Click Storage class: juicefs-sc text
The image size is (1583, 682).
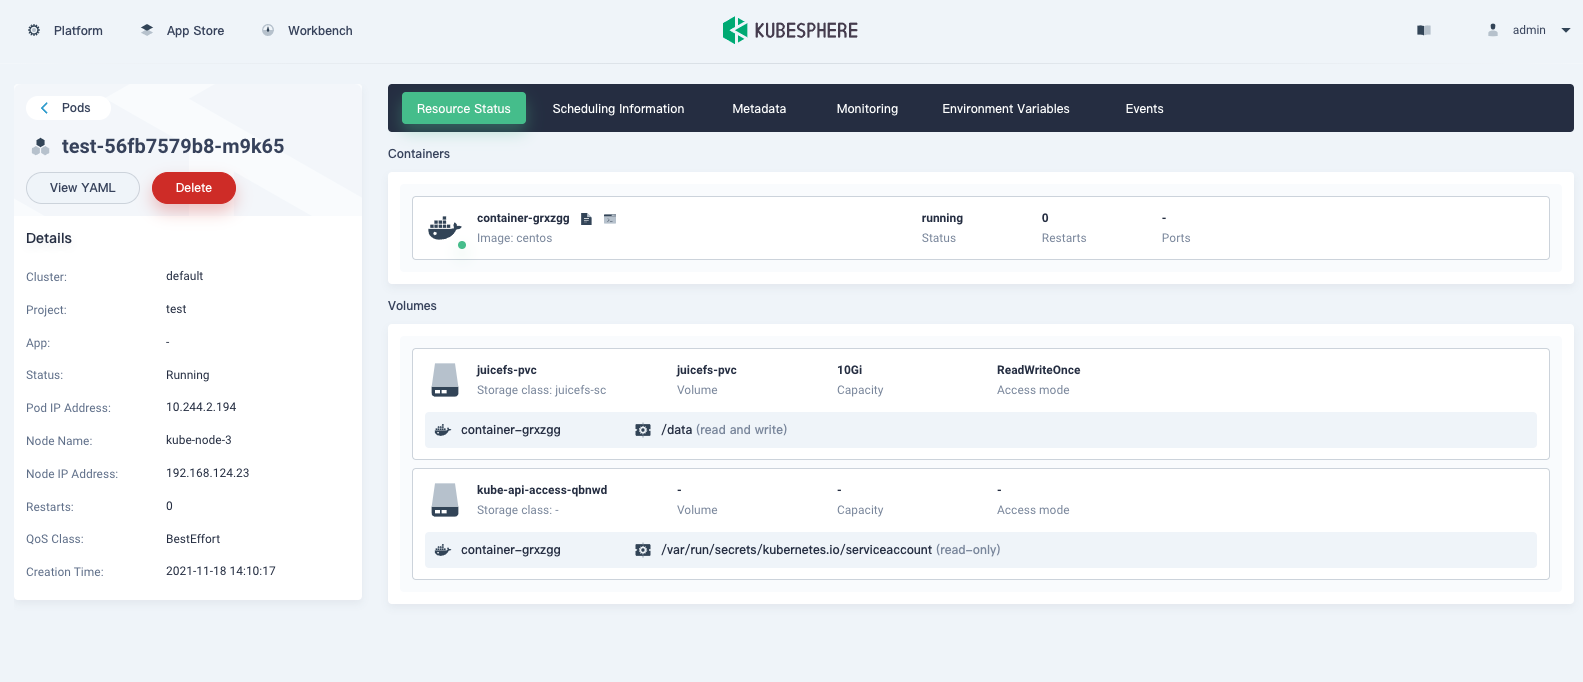541,390
